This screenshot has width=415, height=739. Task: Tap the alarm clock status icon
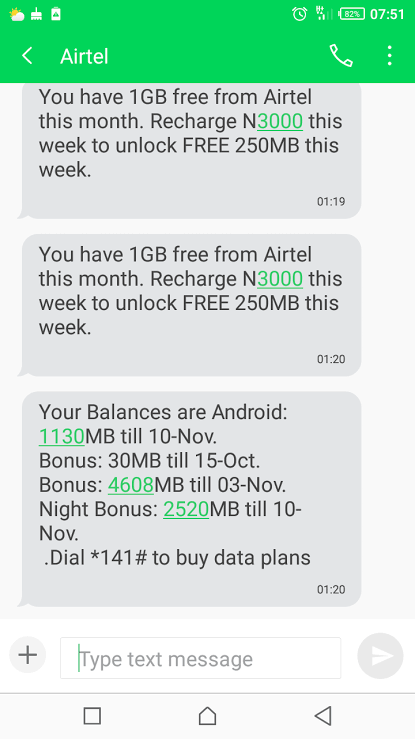pos(300,14)
